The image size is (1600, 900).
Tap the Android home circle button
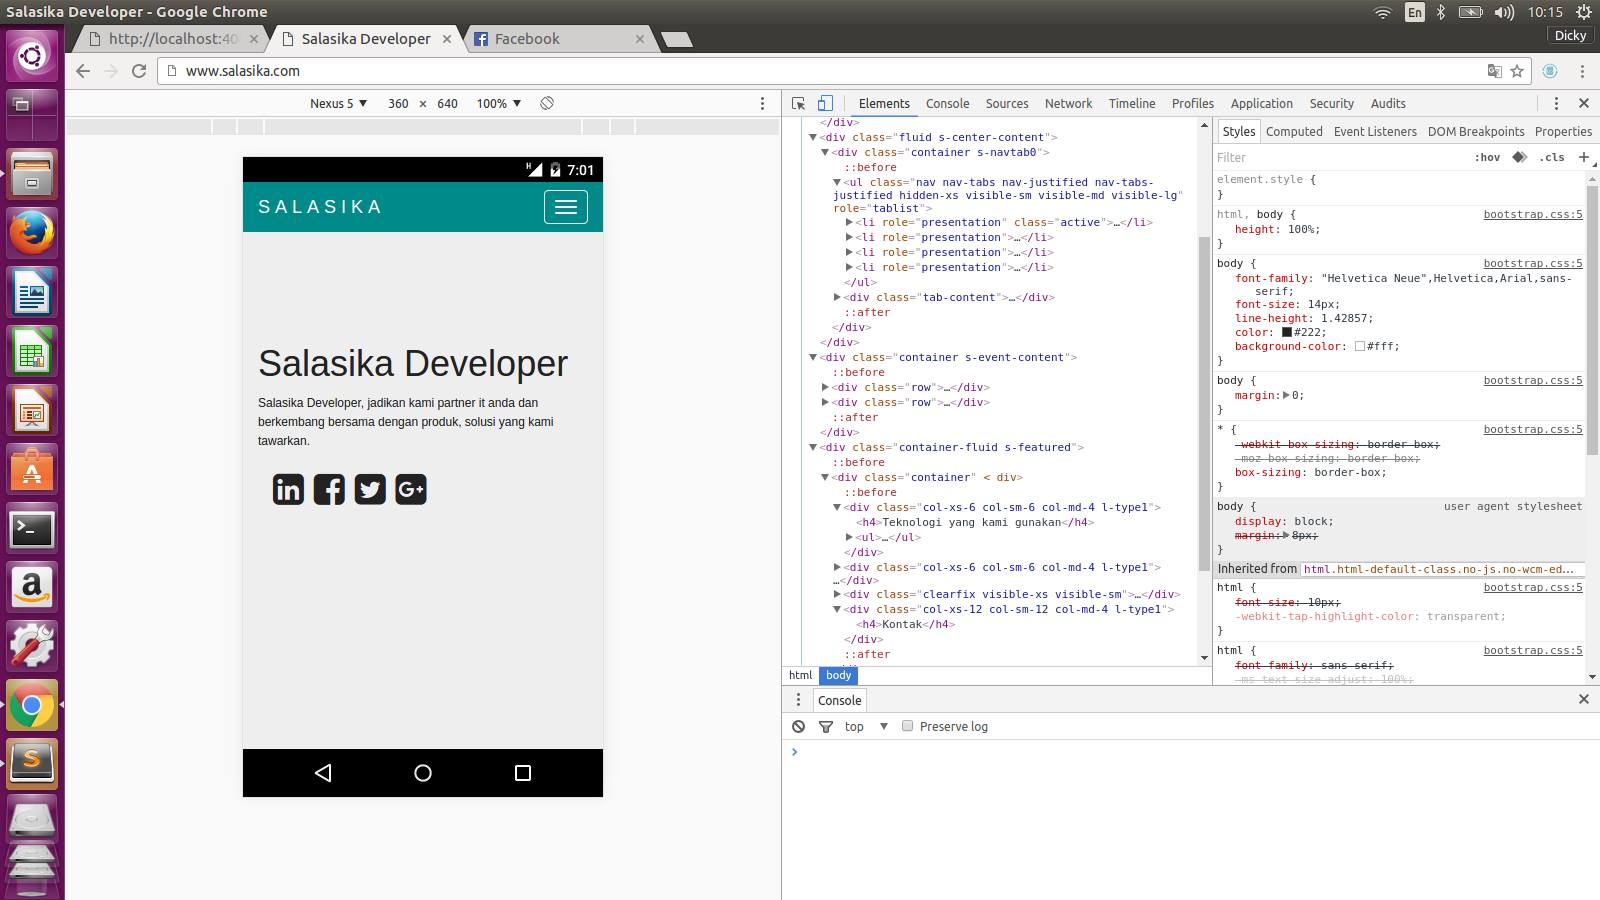click(423, 773)
